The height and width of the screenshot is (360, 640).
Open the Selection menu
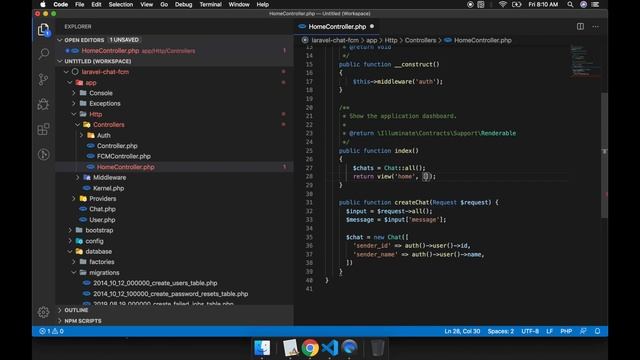(x=121, y=4)
